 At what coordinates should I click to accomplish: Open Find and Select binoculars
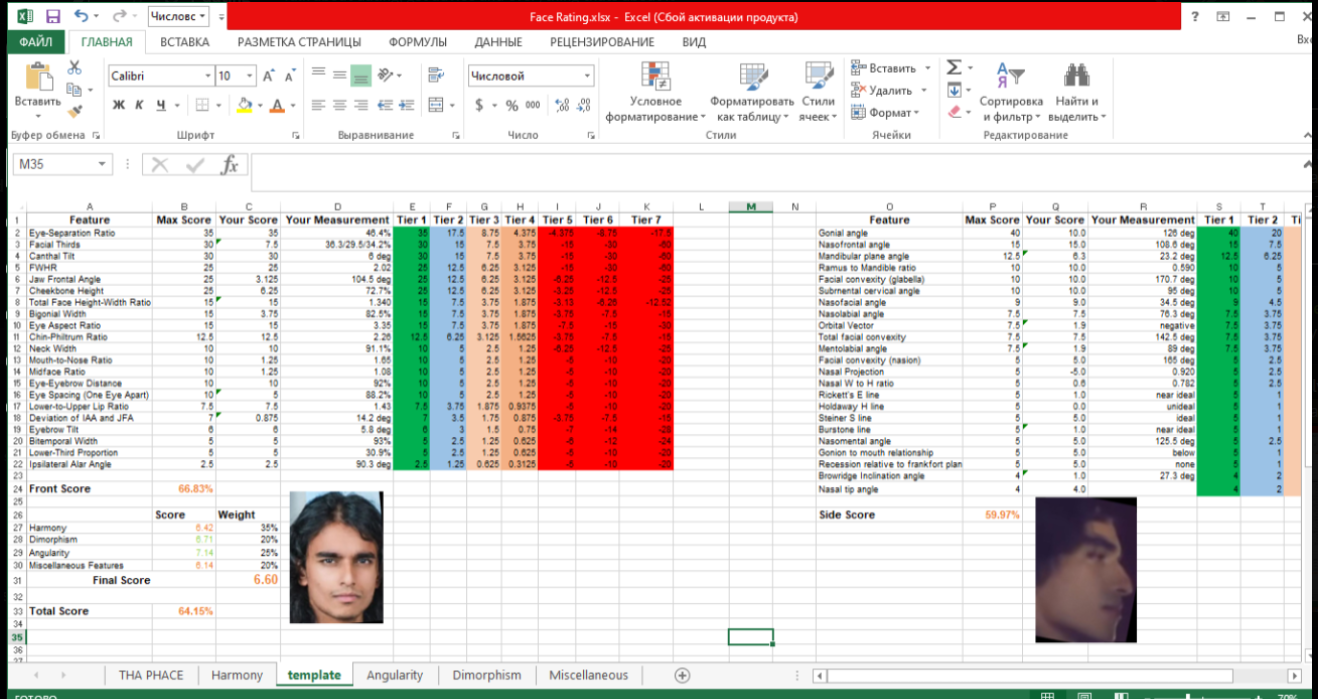(x=1076, y=77)
